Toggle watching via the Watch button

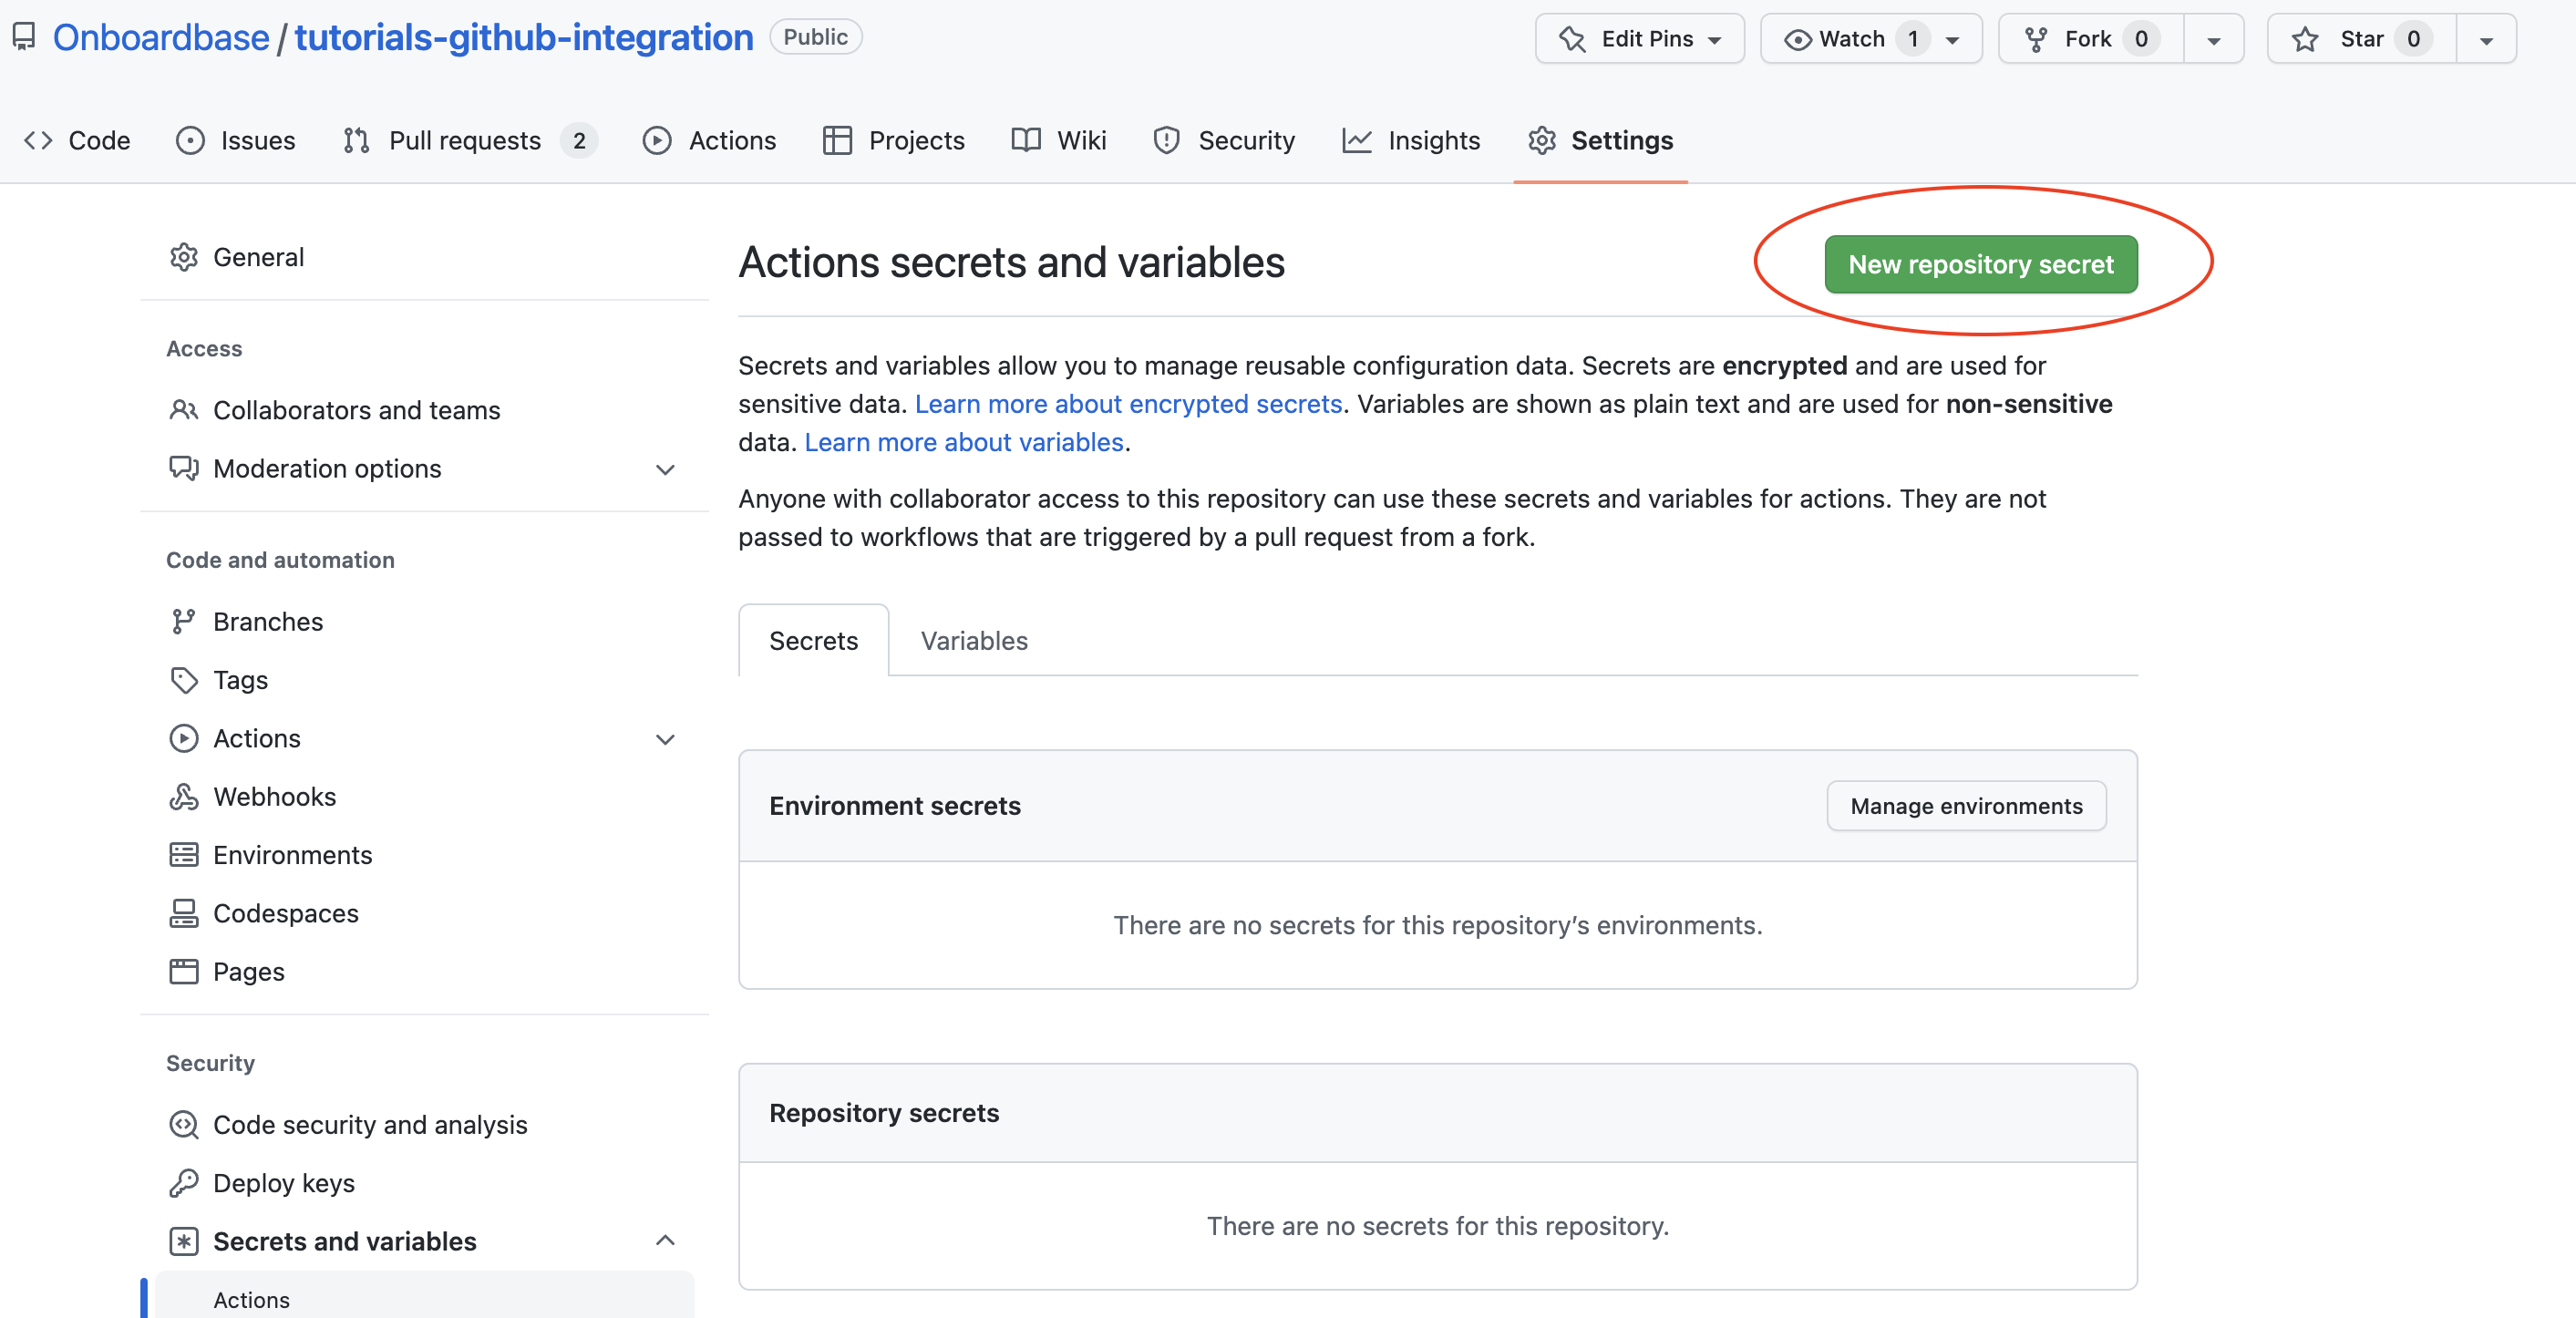coord(1852,39)
